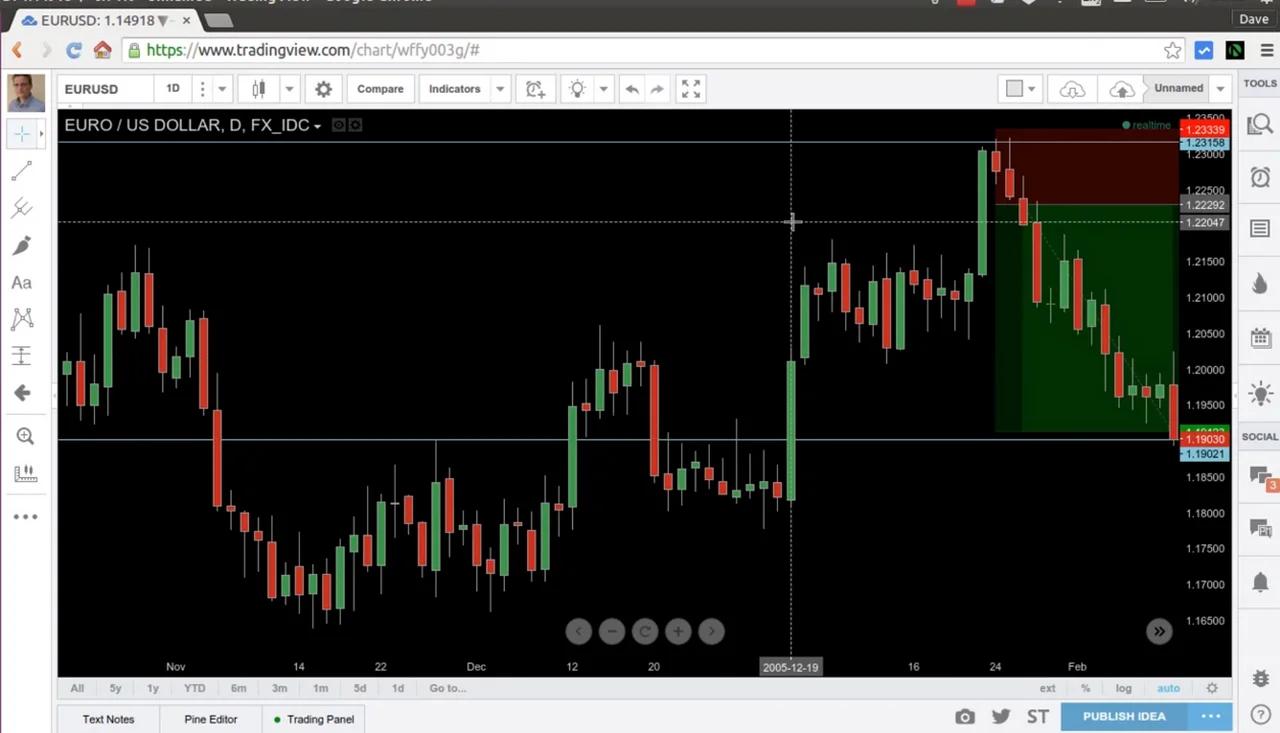Select the crosshair cursor tool

(22, 132)
